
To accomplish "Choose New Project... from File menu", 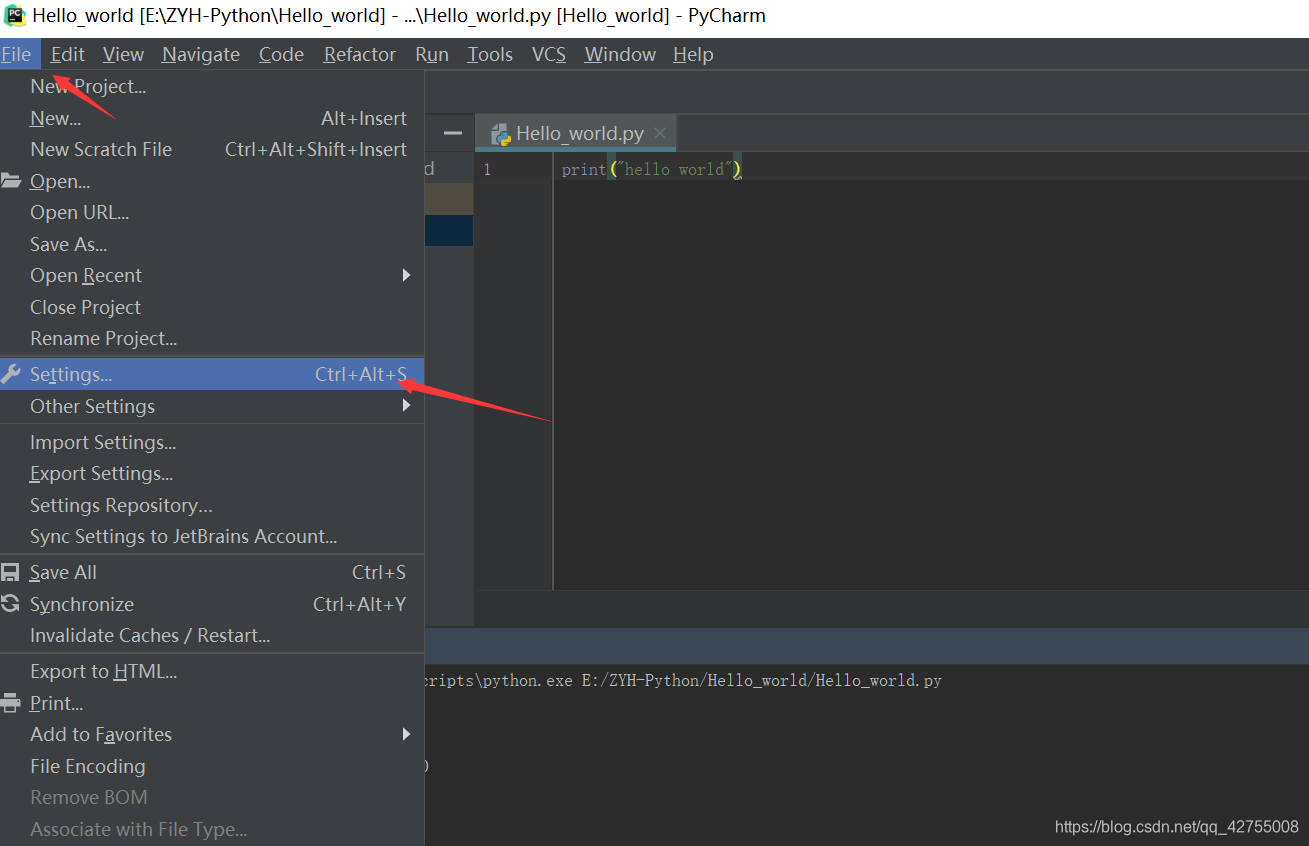I will point(212,86).
